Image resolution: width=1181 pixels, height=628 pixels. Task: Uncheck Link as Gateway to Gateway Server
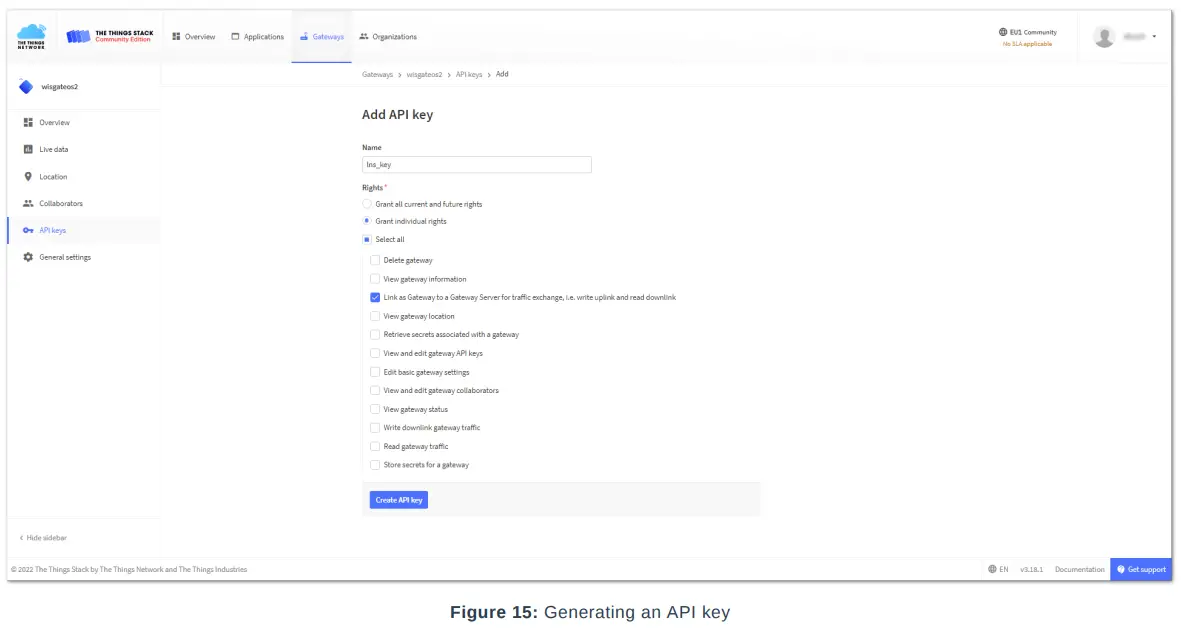pos(375,297)
